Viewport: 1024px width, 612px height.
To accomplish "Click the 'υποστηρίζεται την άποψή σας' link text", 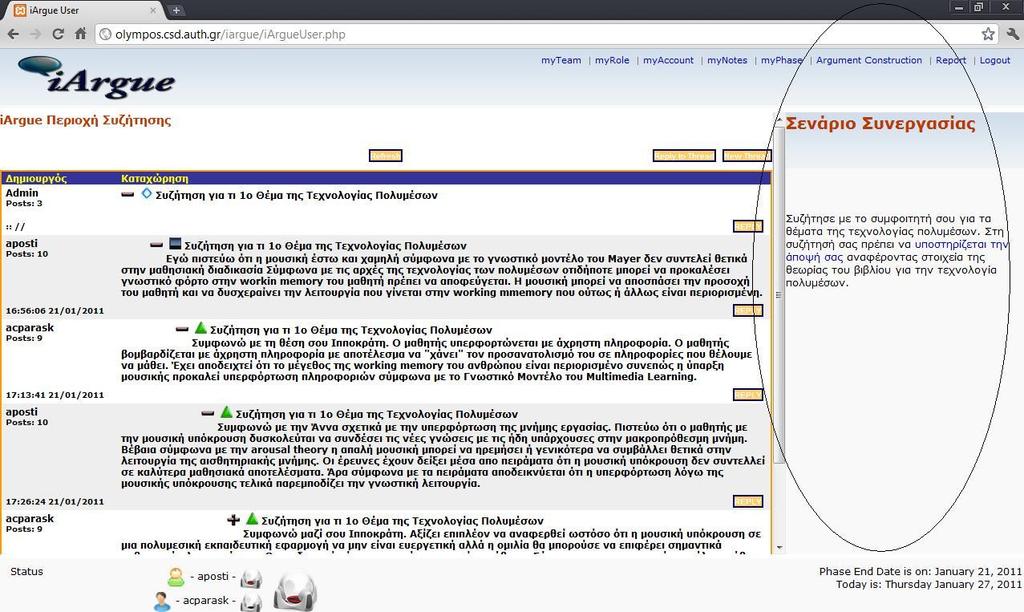I will point(897,251).
